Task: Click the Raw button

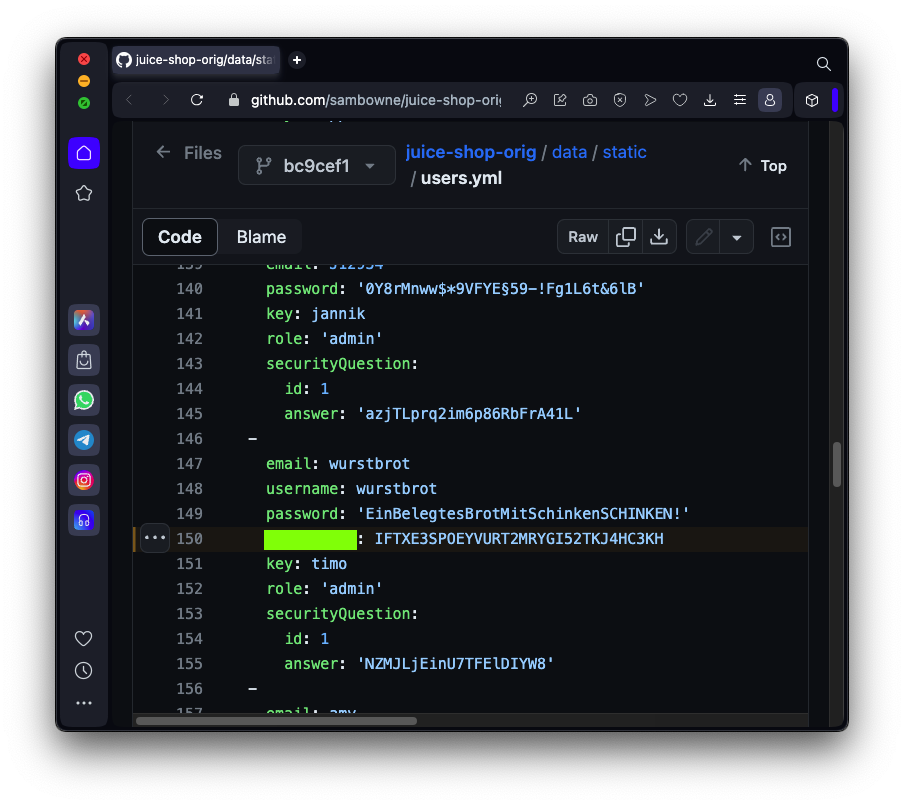Action: (583, 237)
